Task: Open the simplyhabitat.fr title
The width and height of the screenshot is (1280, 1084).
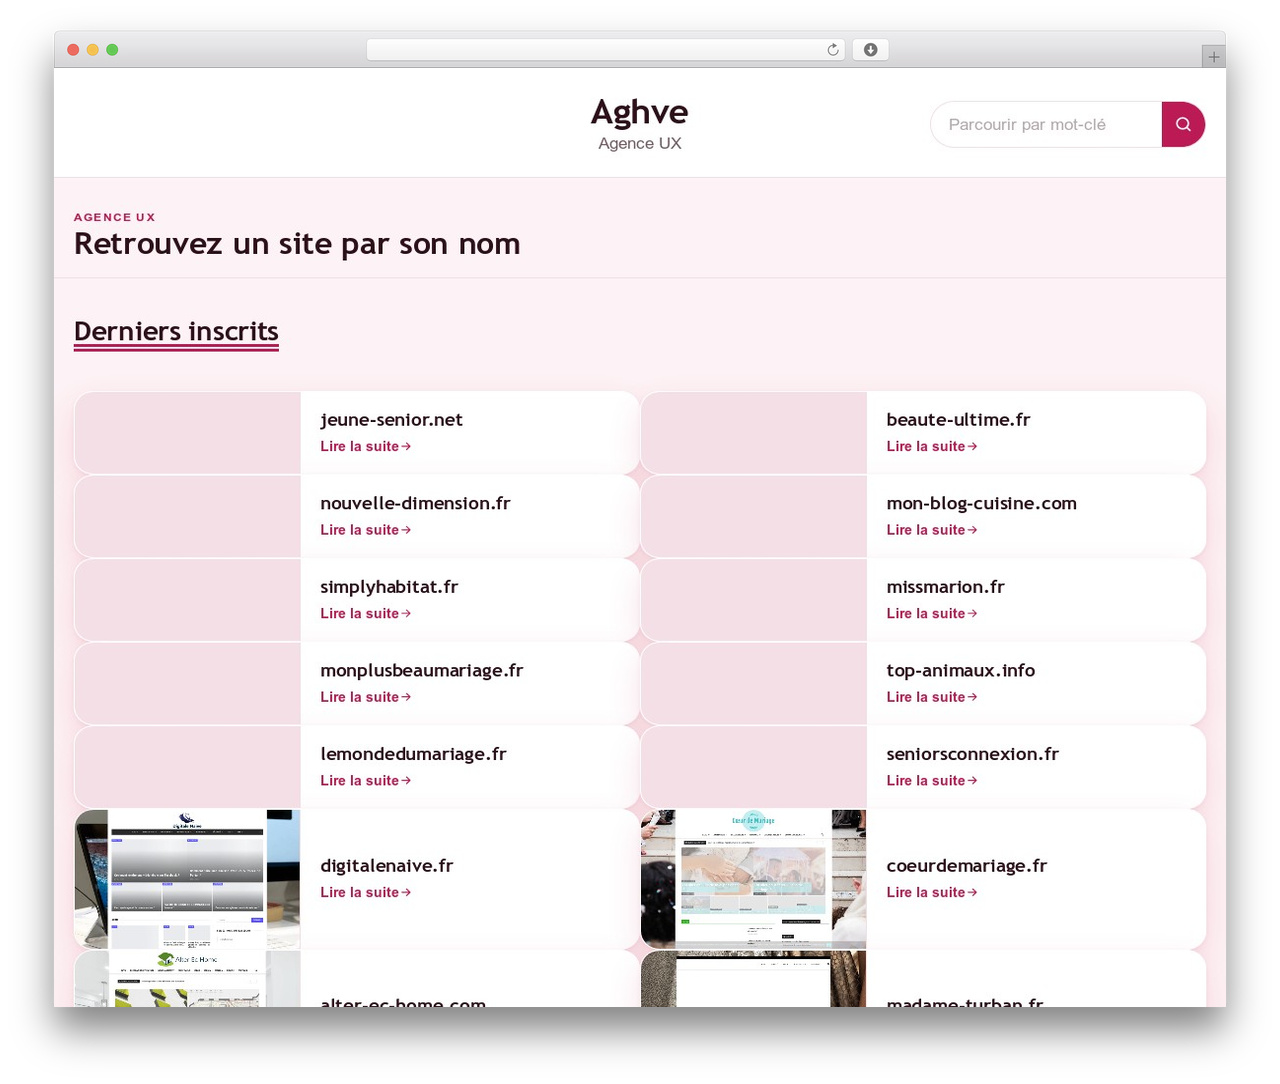Action: (389, 587)
